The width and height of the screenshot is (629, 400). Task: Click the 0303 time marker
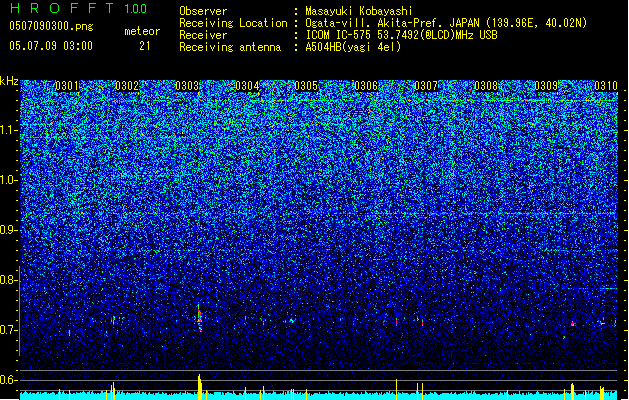coord(187,86)
